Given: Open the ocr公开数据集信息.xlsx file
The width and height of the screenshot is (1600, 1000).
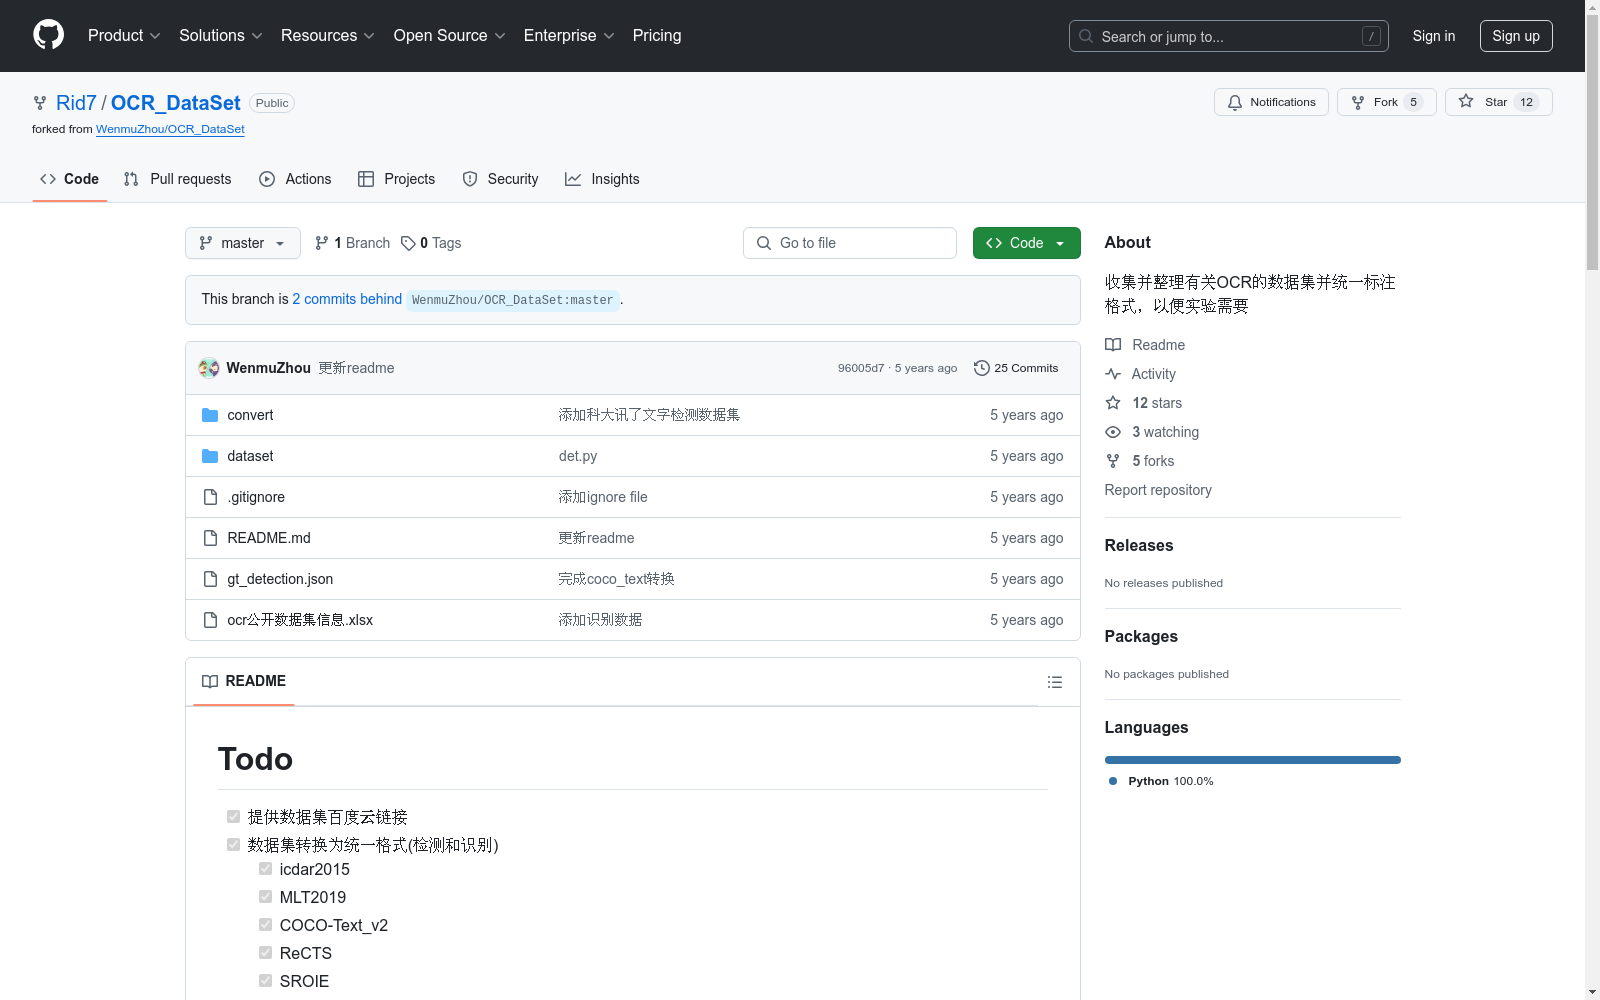Looking at the screenshot, I should click(x=300, y=620).
